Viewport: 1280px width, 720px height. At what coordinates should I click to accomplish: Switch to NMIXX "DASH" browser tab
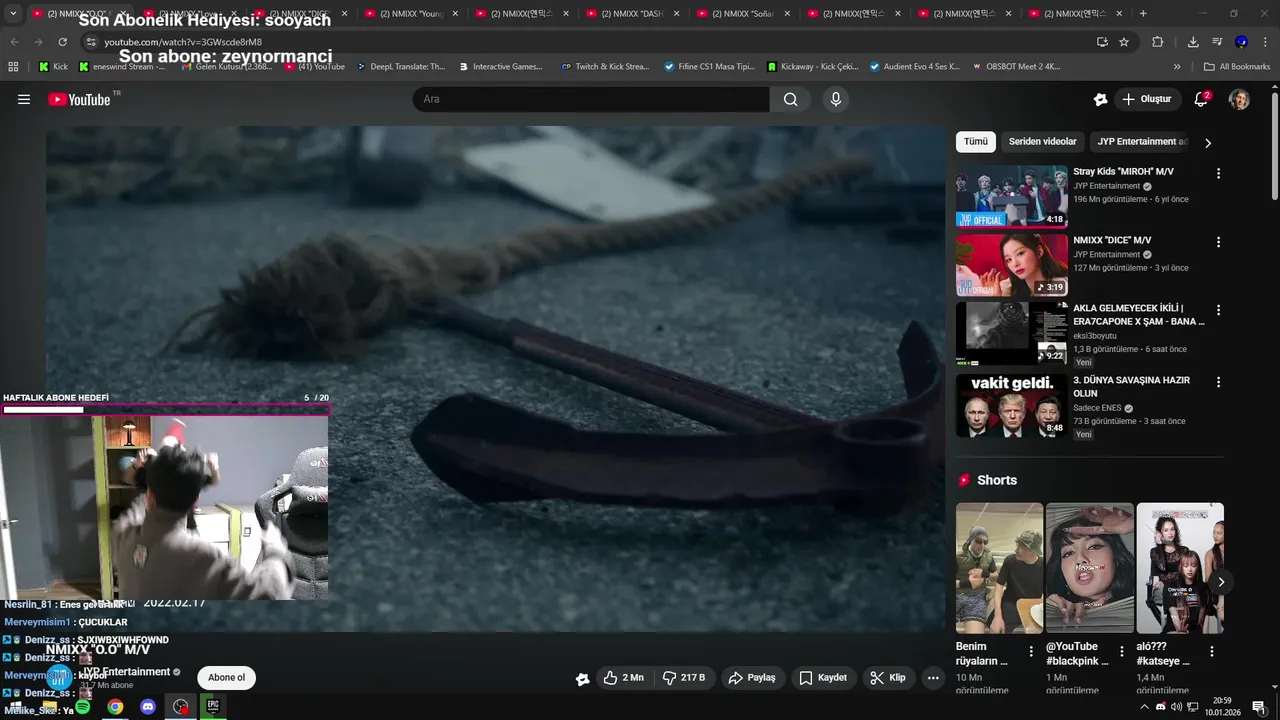pos(632,14)
